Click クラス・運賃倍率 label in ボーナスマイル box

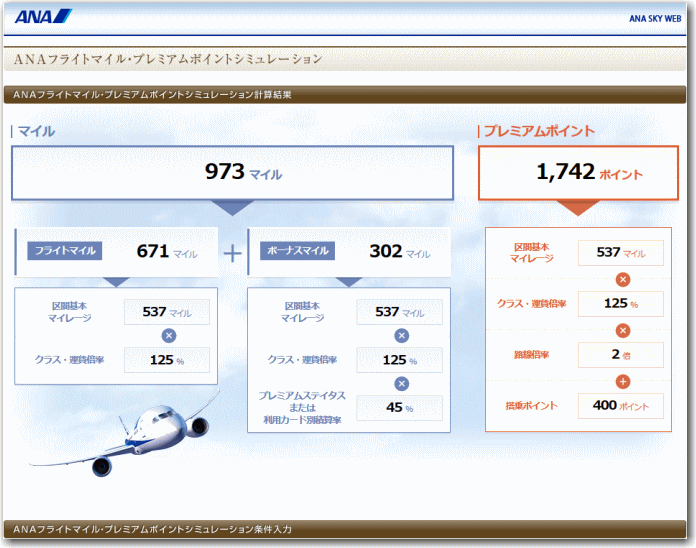tap(302, 360)
